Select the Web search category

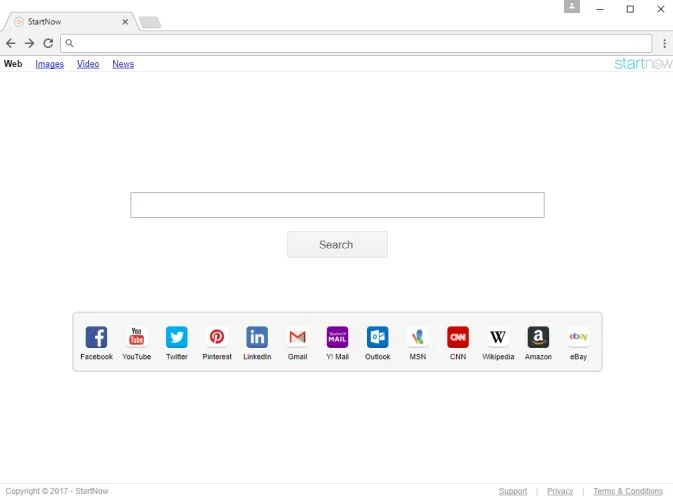(13, 64)
